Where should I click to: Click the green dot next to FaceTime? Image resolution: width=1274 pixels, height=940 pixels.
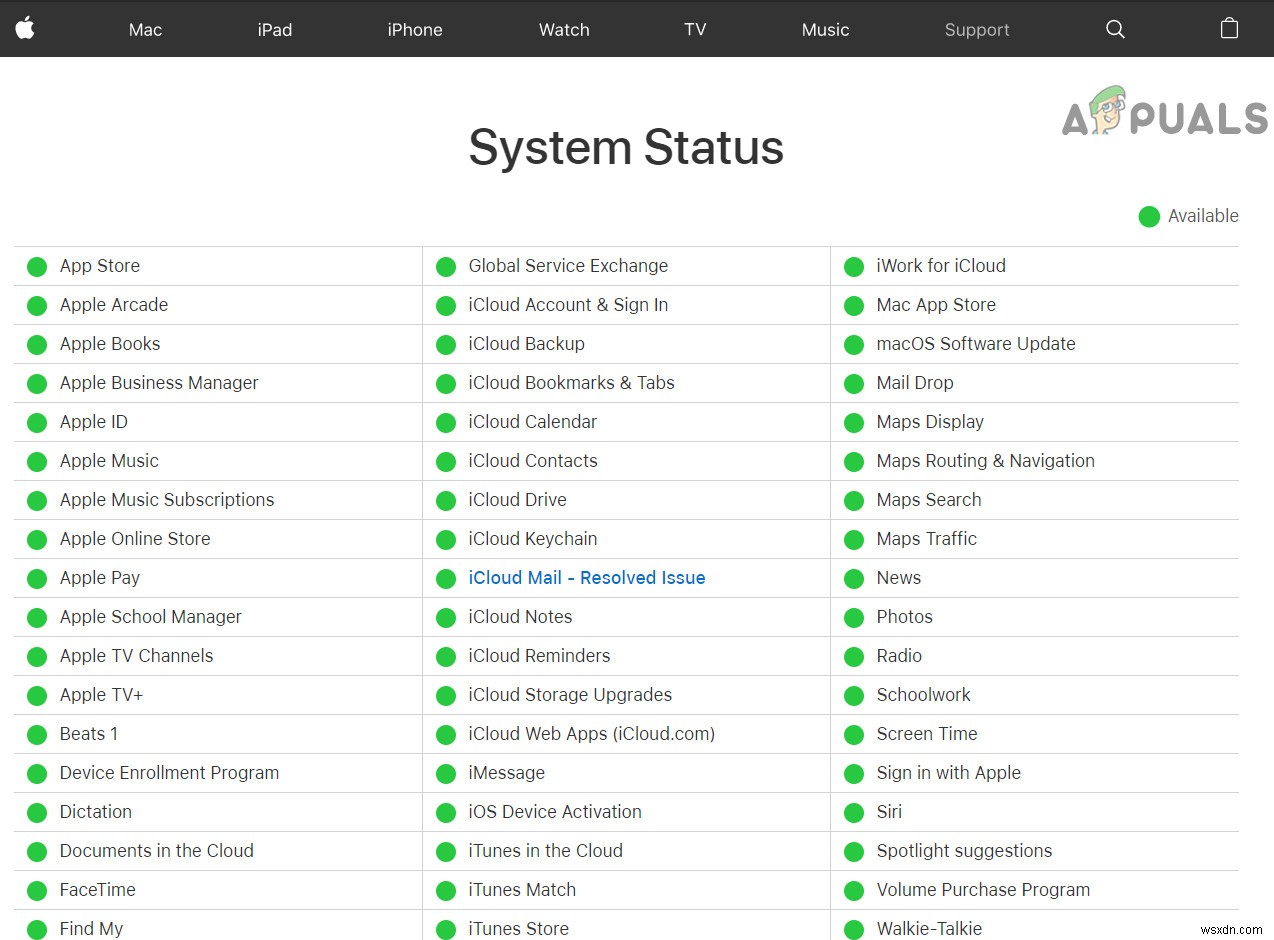coord(37,891)
